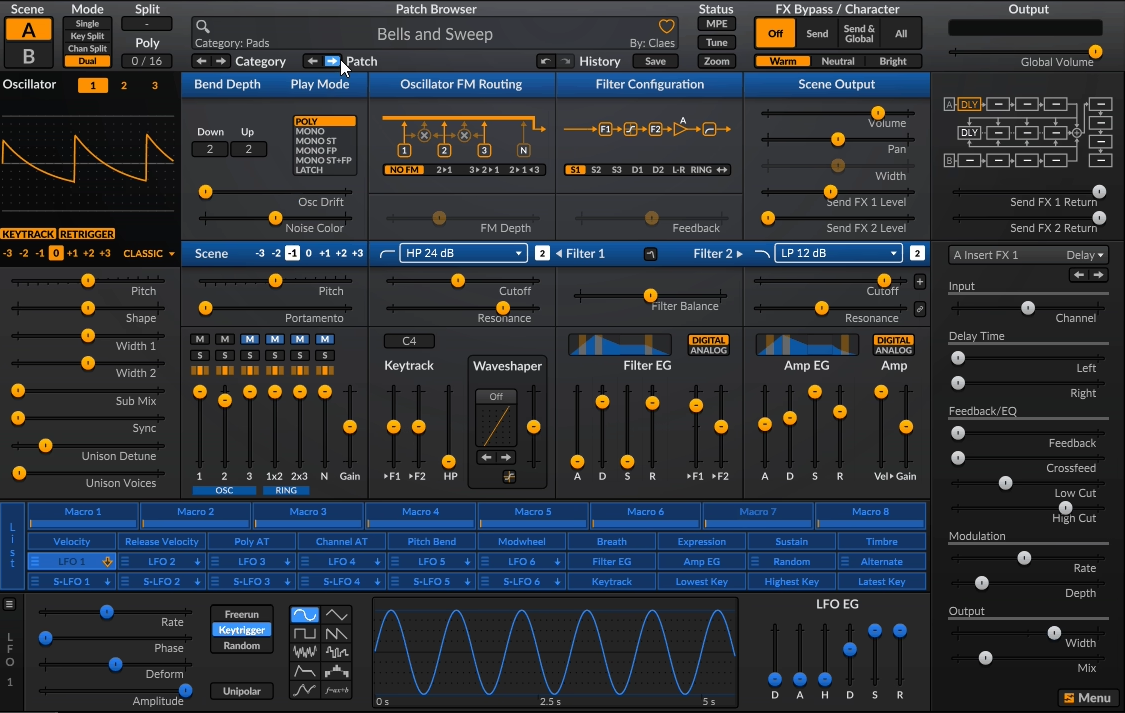Mark patch as favorite with heart icon
The width and height of the screenshot is (1125, 713).
[667, 27]
